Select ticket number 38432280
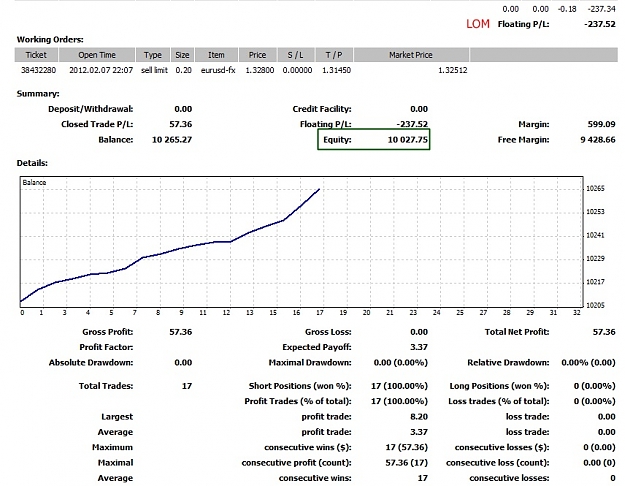Screen dimensions: 625x486 click(x=38, y=70)
